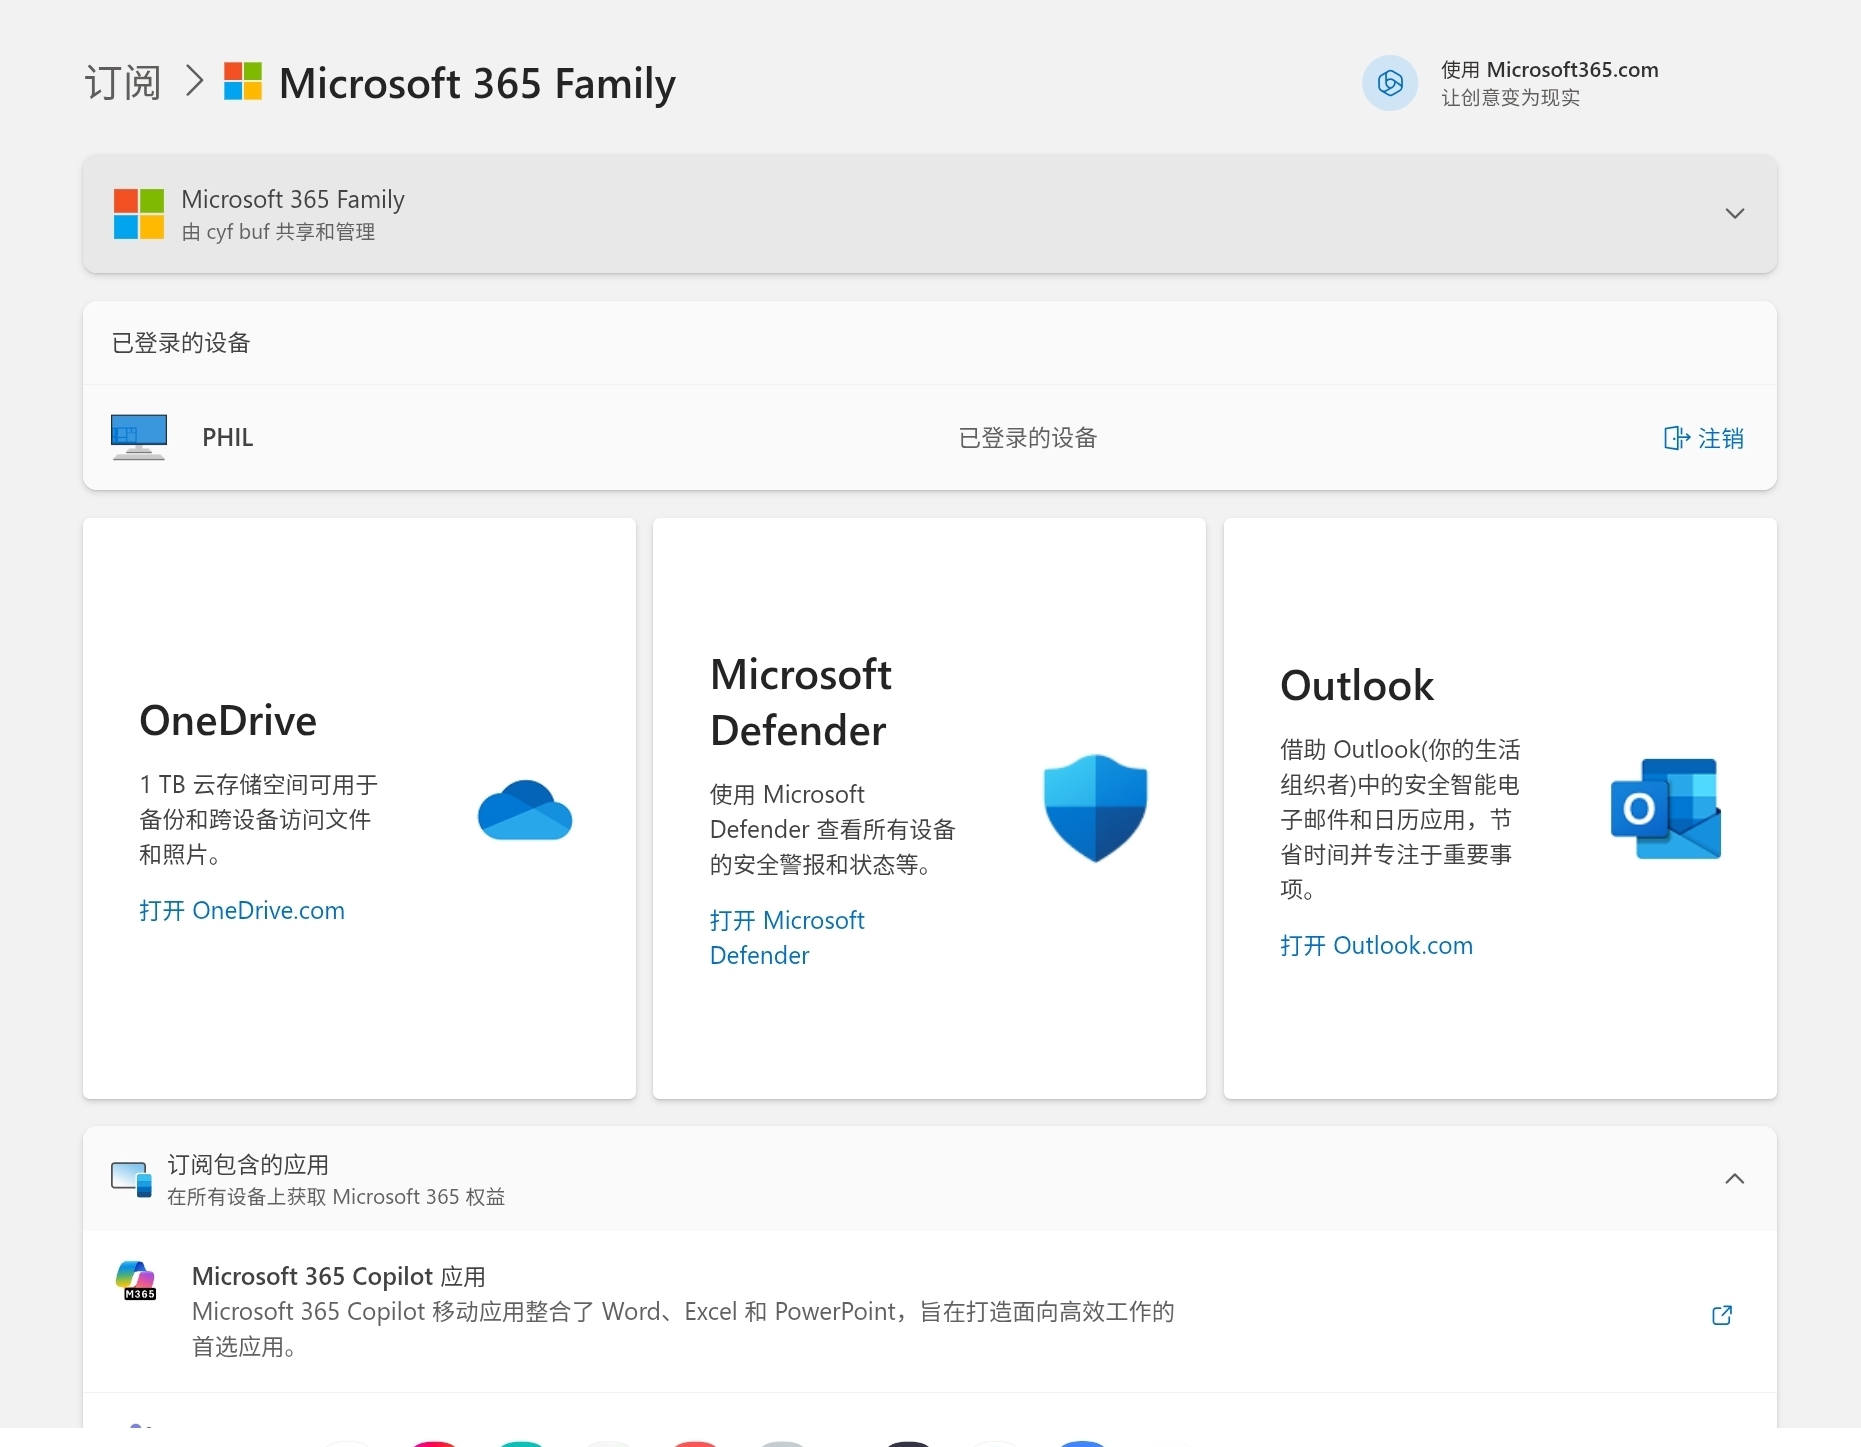Click the PHIL desktop computer icon

139,437
